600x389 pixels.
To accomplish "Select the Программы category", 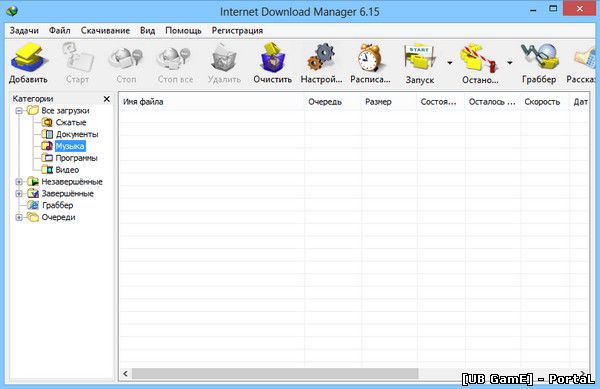I will (76, 158).
